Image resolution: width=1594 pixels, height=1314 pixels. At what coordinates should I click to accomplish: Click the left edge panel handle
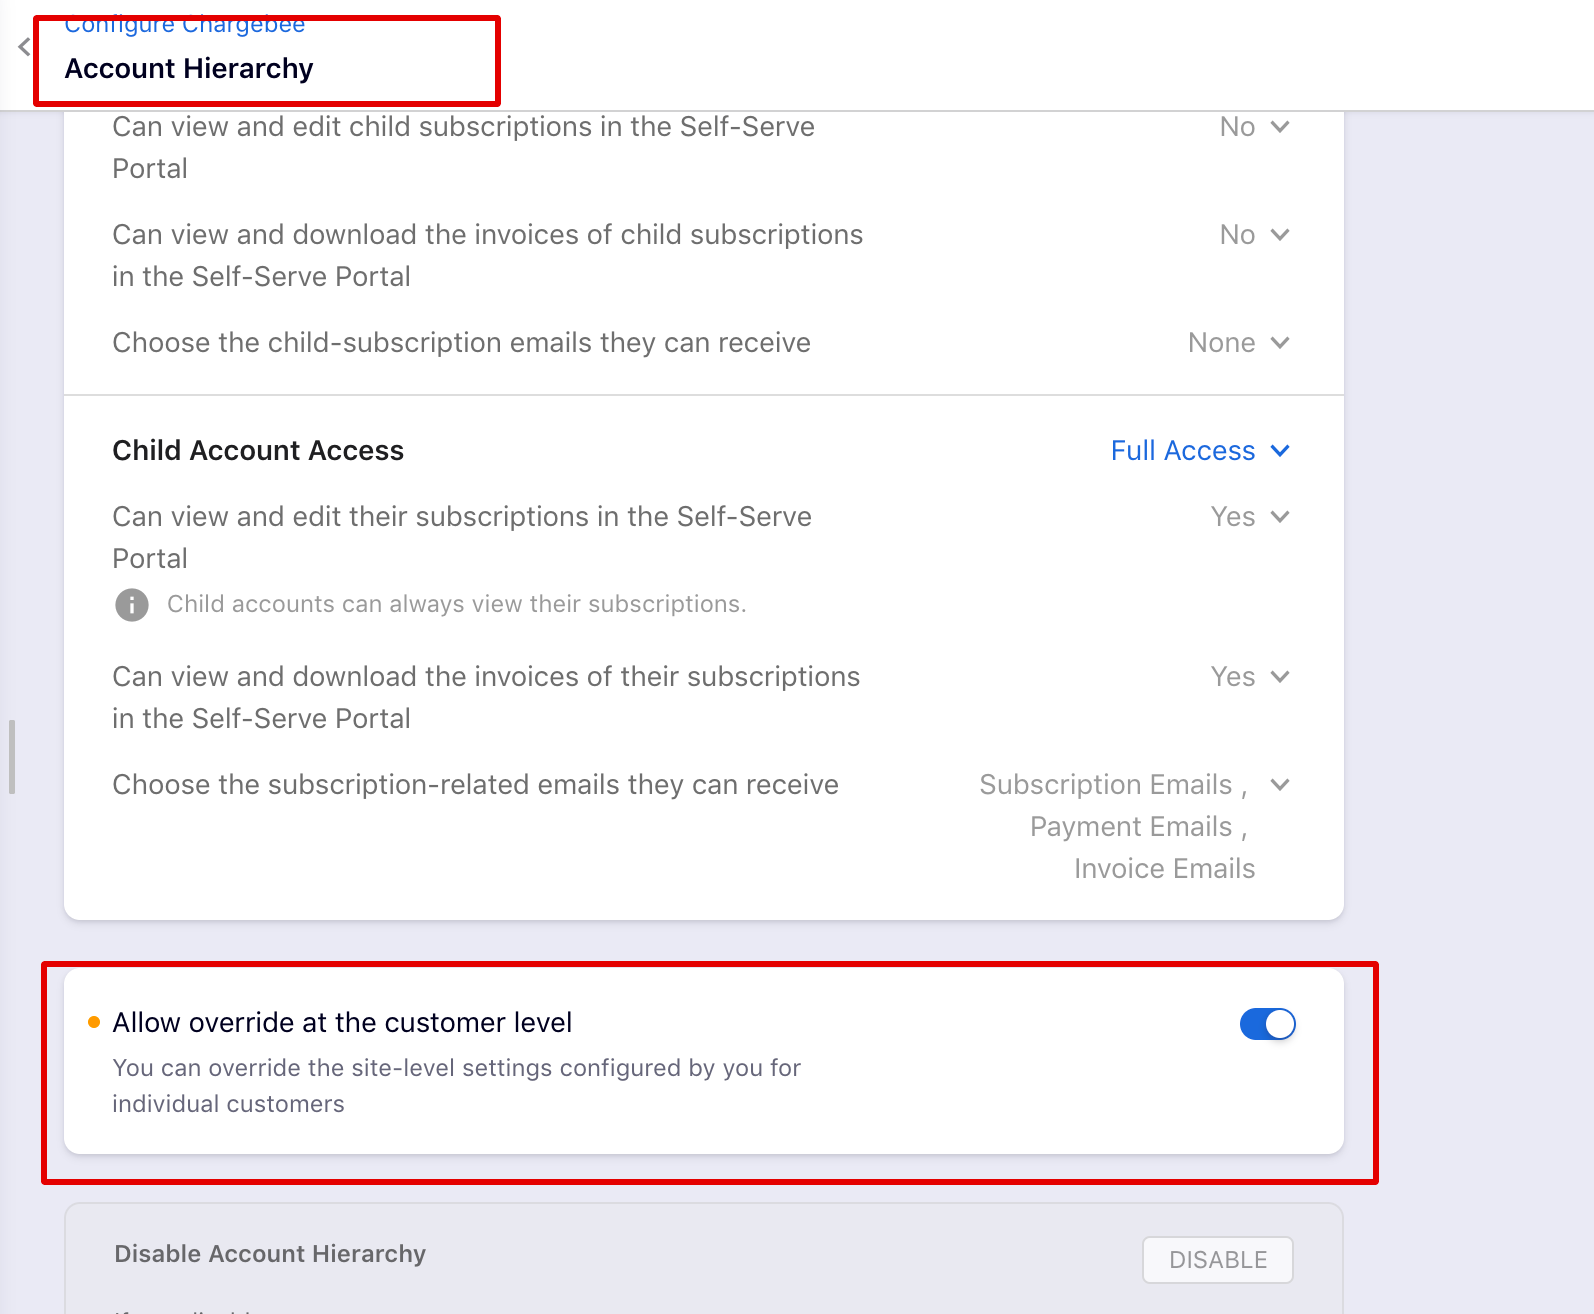12,756
